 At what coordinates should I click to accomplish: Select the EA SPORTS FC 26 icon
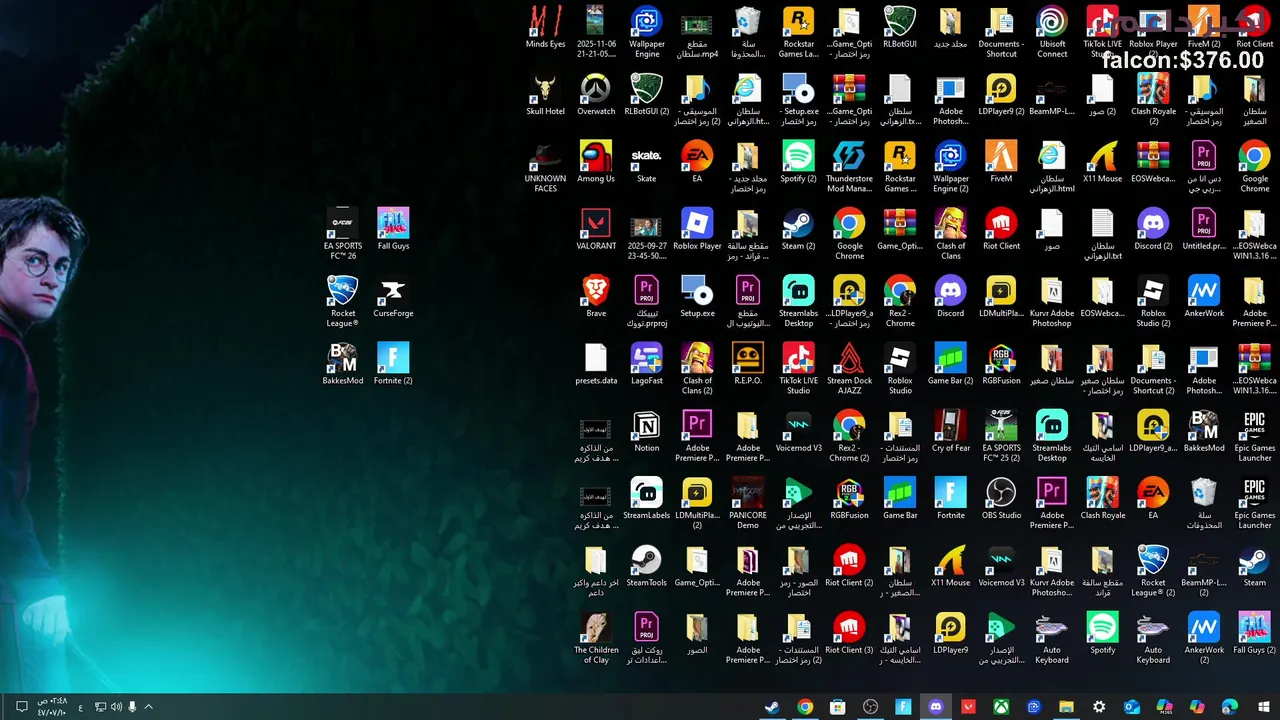[342, 234]
